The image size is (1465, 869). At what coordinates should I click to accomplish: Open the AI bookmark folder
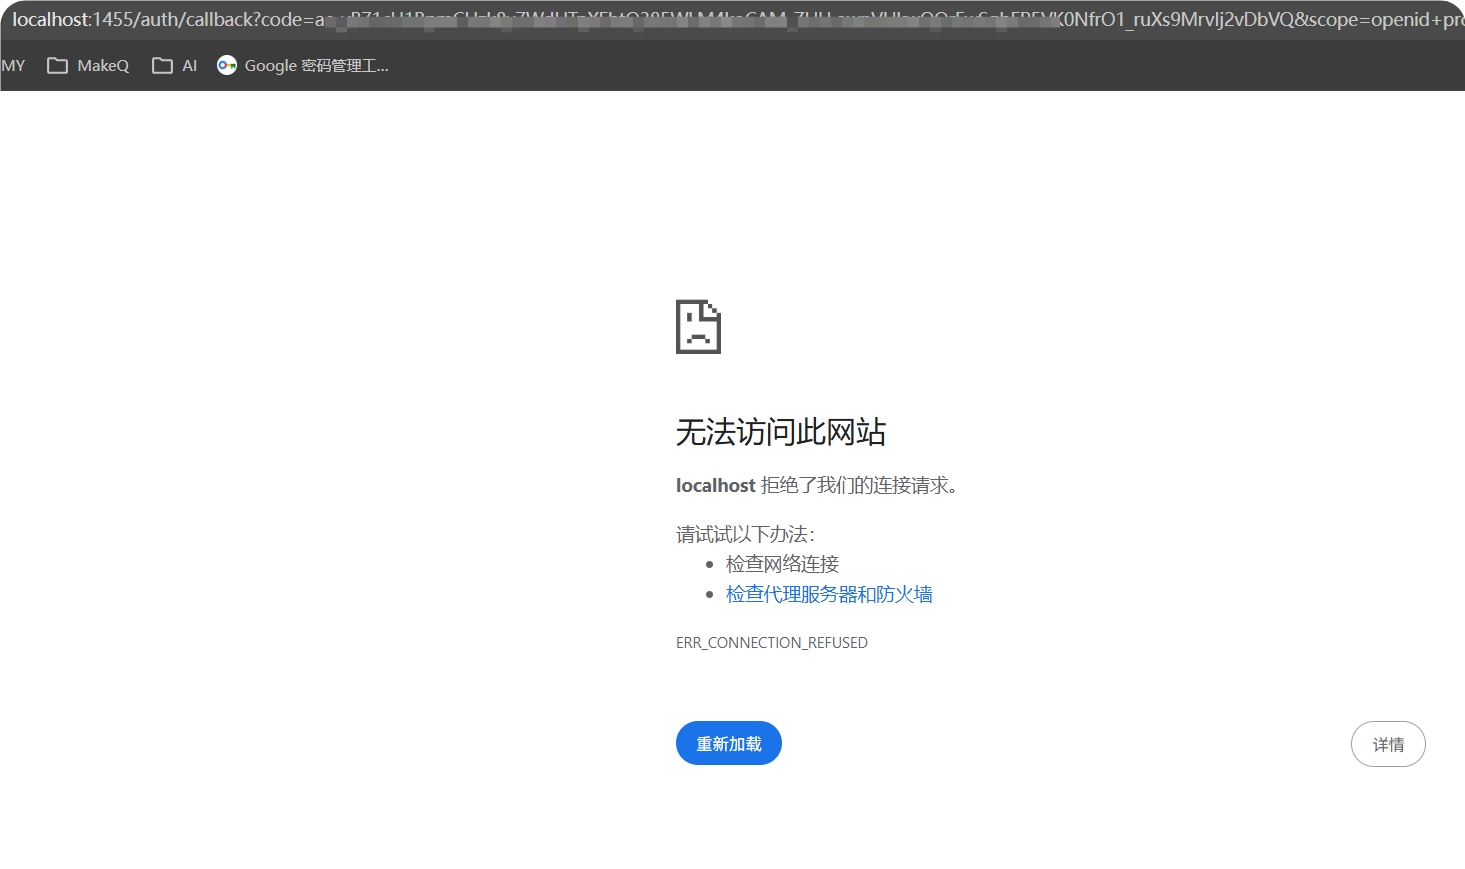click(x=174, y=66)
